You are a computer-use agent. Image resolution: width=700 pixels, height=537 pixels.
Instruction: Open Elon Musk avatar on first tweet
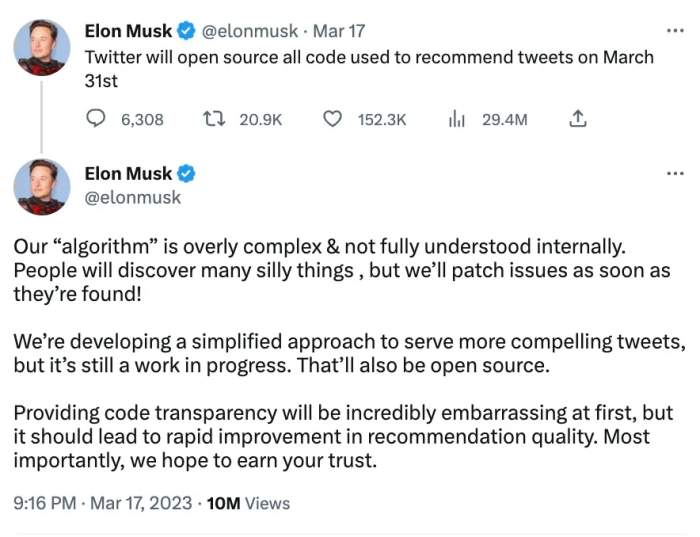tap(42, 46)
